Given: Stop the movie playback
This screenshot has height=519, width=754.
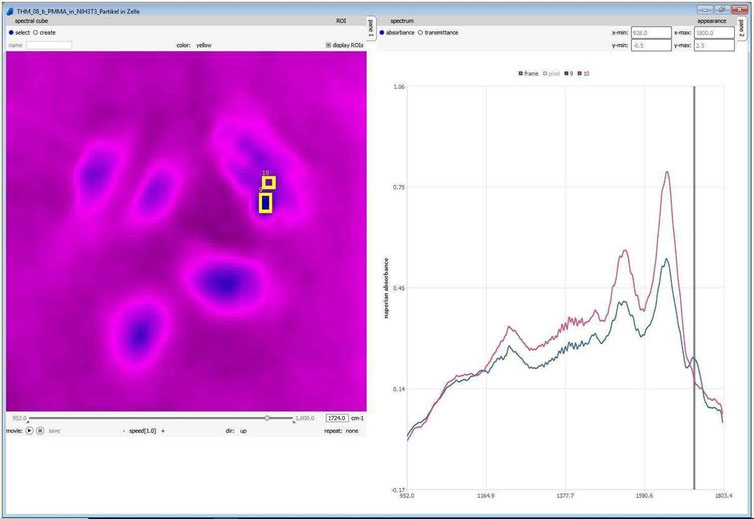Looking at the screenshot, I should click(x=40, y=430).
